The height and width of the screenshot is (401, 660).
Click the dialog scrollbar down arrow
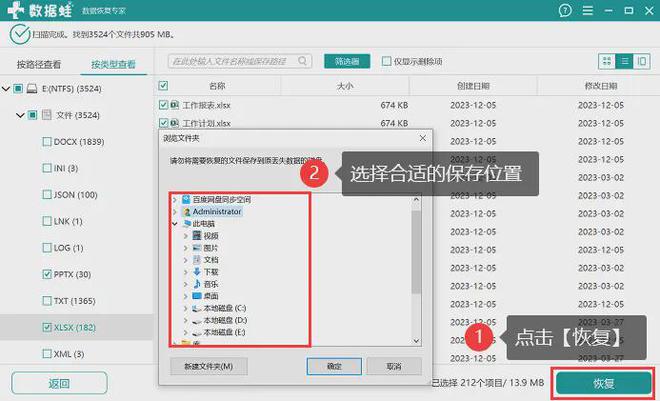click(416, 341)
